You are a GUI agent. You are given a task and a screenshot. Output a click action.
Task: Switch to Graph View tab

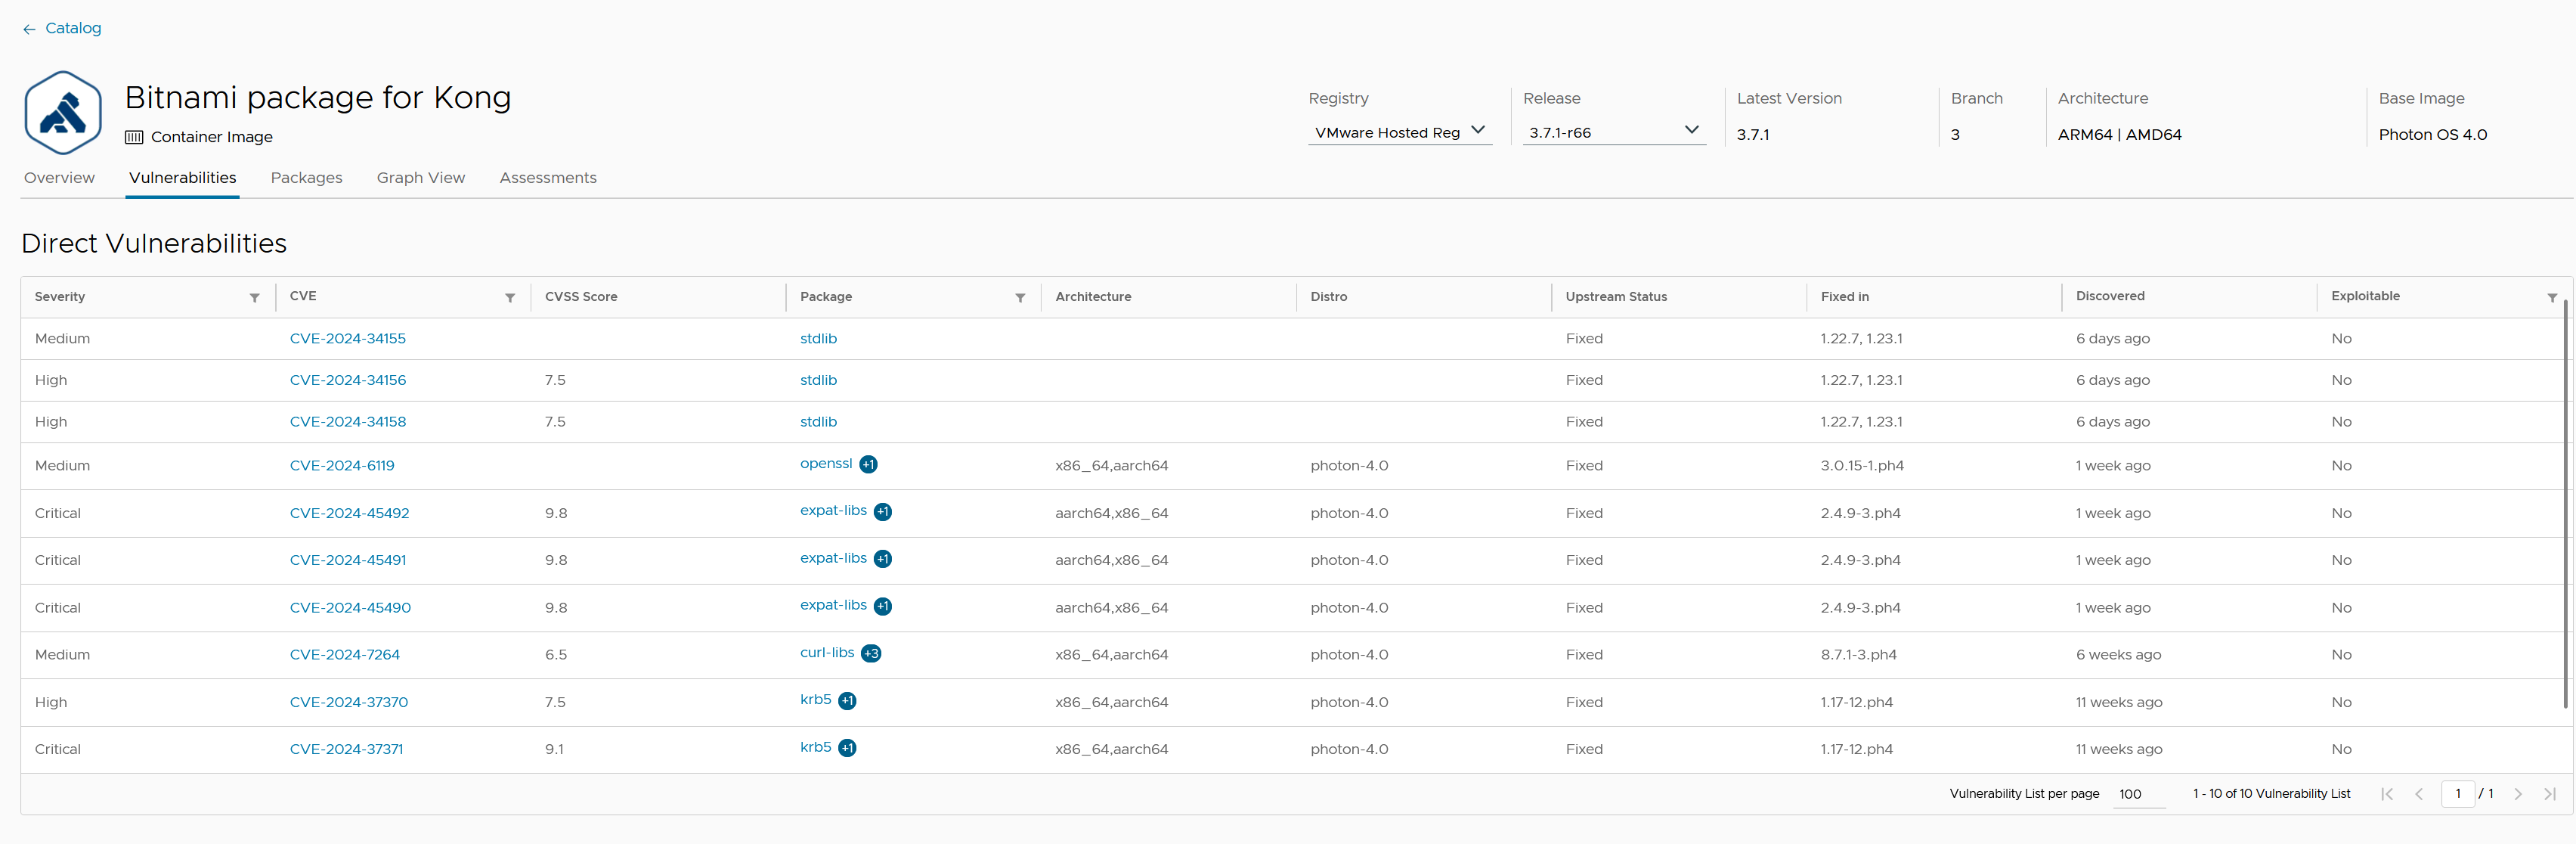(x=421, y=178)
